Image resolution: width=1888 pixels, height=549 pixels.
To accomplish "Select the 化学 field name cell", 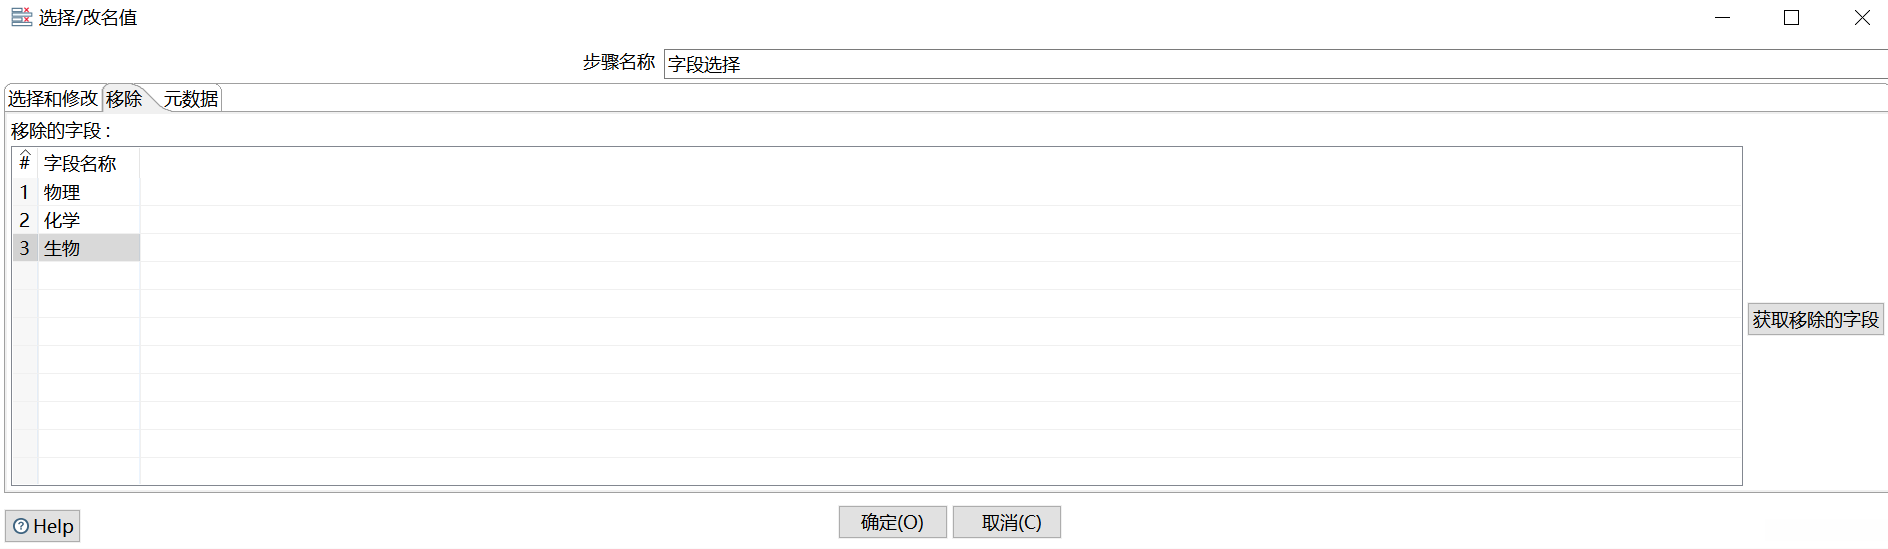I will [88, 220].
